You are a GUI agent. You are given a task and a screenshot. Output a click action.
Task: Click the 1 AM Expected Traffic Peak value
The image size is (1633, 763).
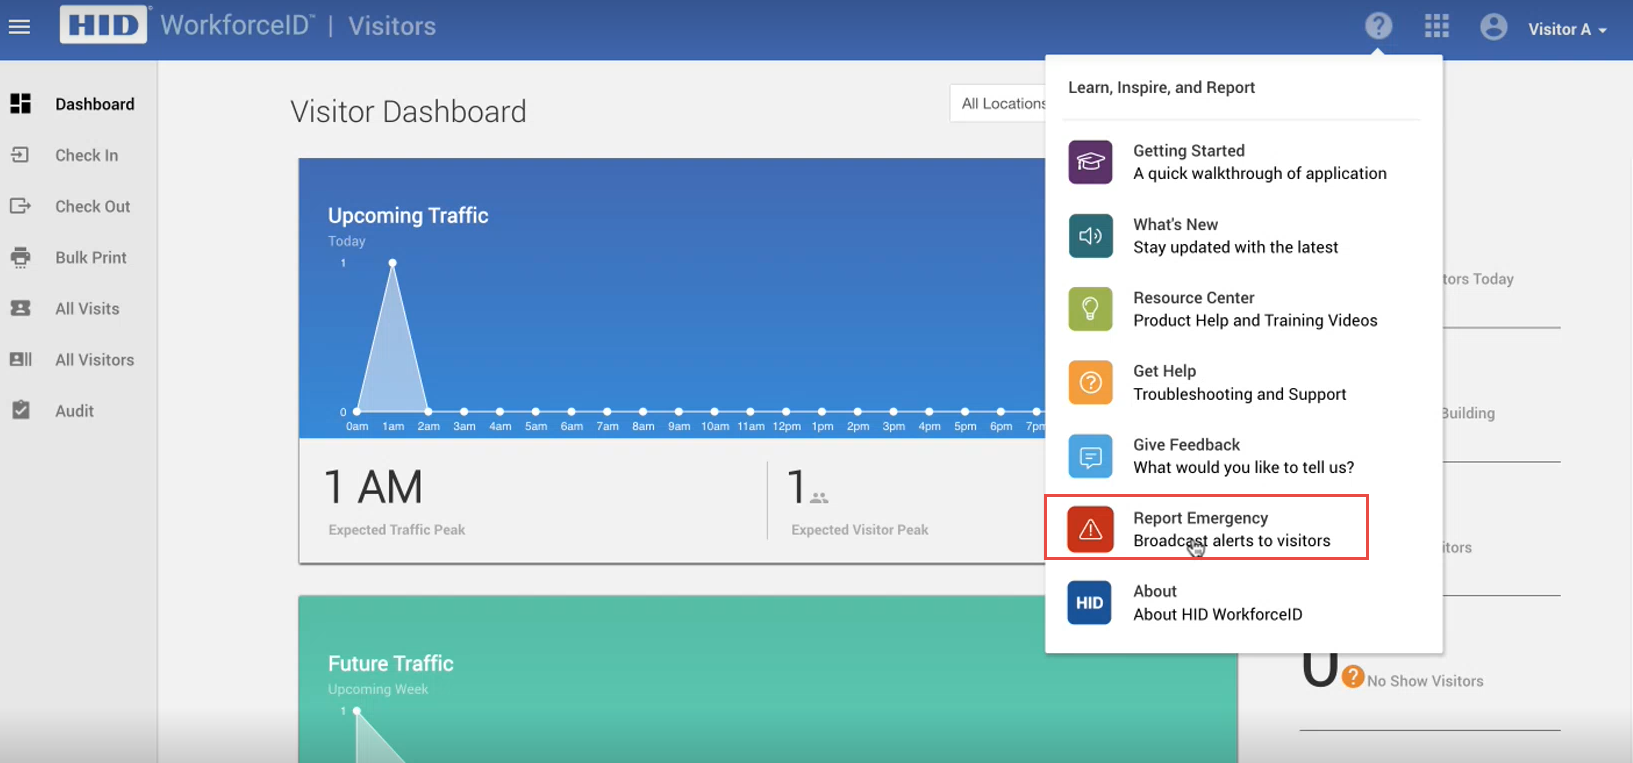[x=374, y=488]
